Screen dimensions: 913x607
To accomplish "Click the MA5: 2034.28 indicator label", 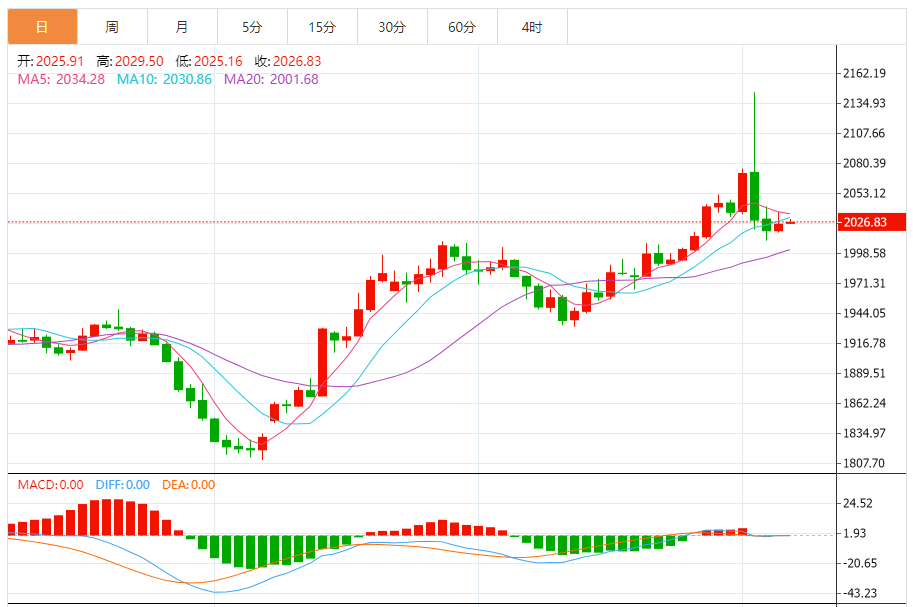I will click(x=61, y=79).
